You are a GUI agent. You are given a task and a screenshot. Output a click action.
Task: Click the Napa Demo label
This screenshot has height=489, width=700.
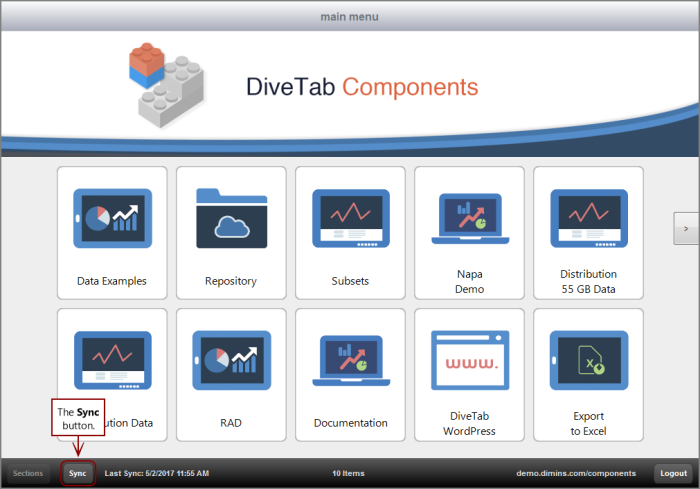(x=470, y=282)
